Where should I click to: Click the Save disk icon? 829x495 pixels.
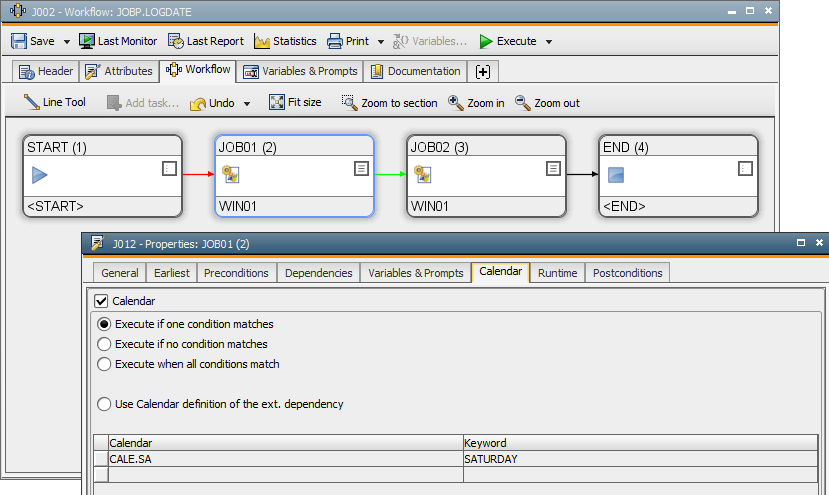click(x=19, y=41)
